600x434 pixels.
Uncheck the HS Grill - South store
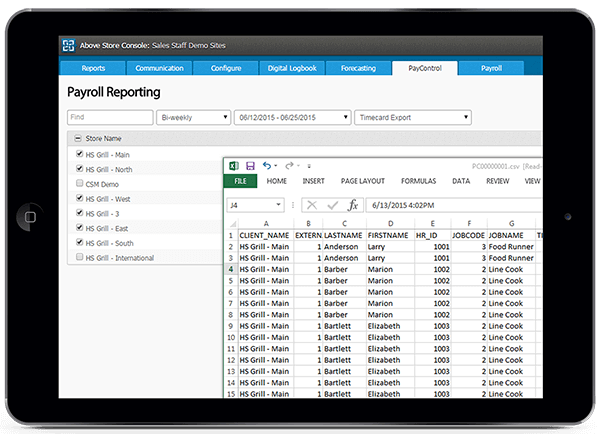[x=79, y=242]
